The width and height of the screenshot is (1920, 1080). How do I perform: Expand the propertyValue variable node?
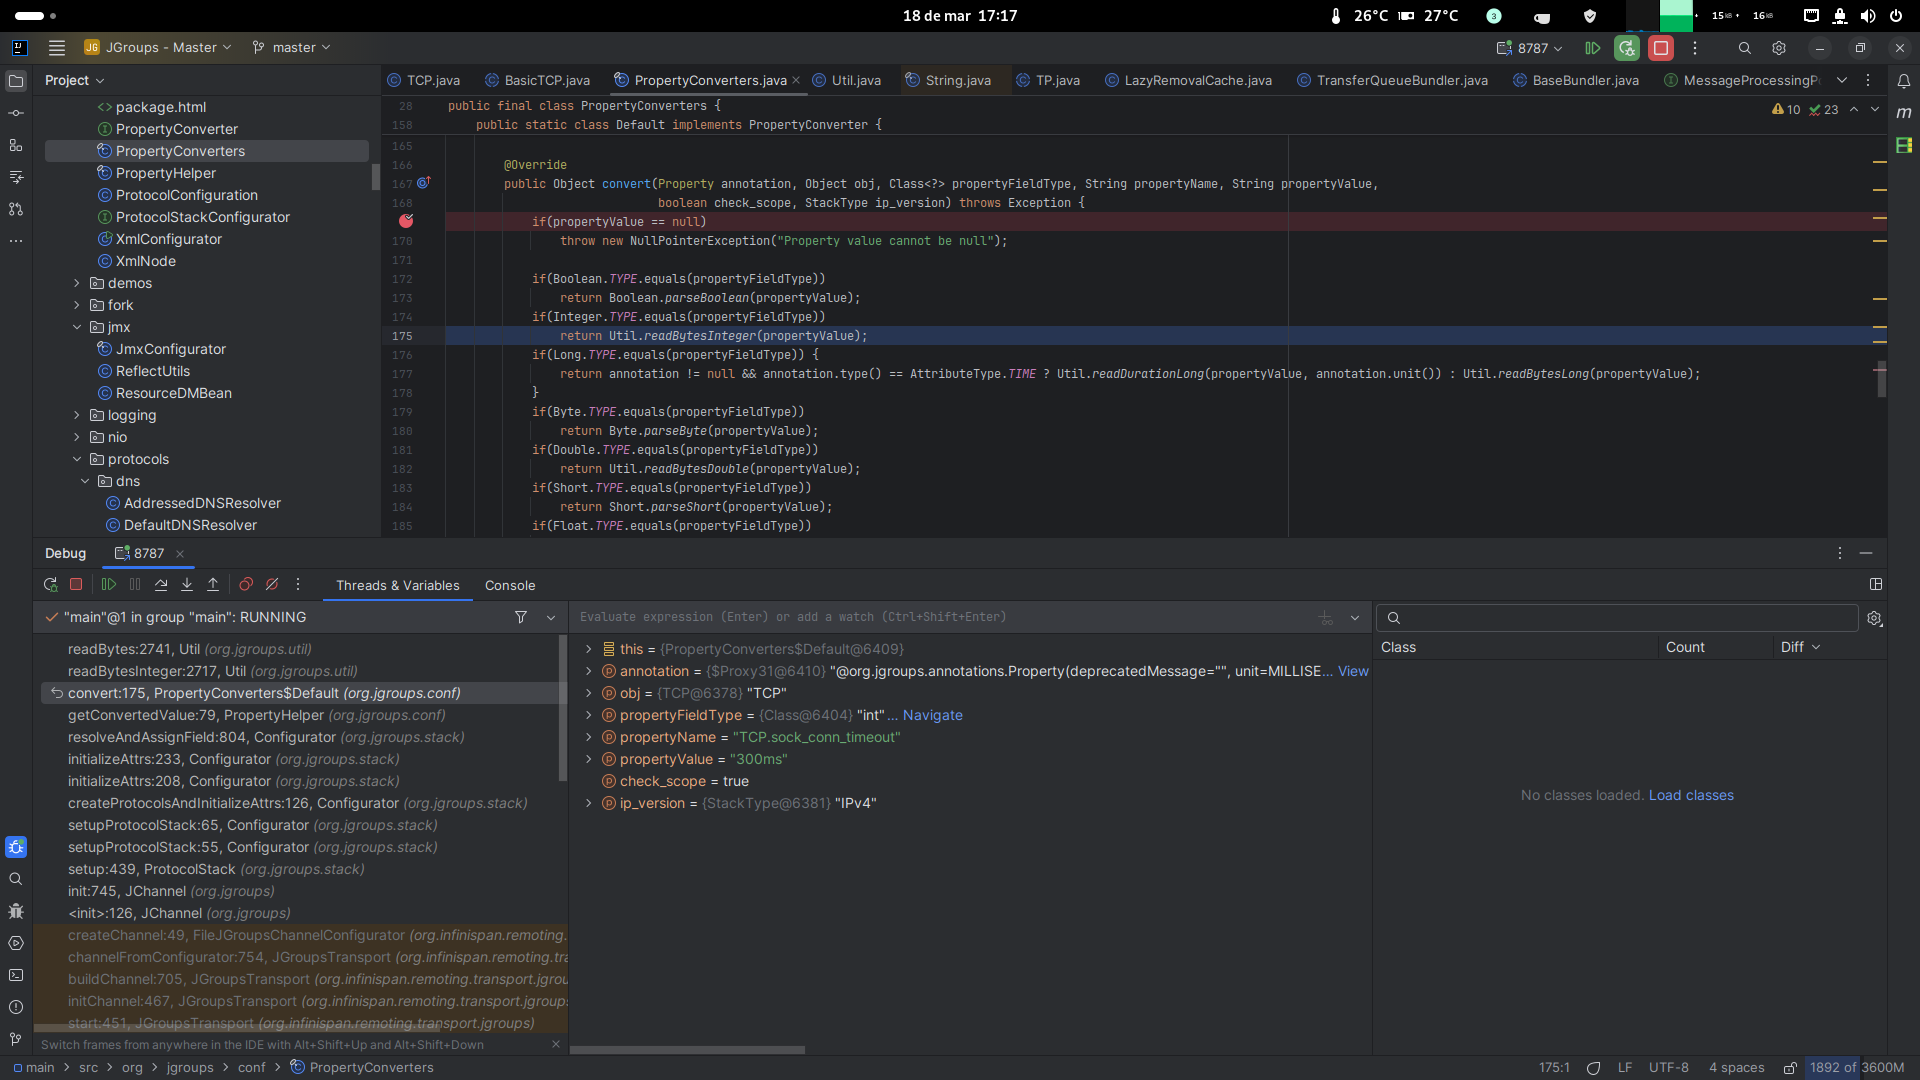tap(589, 759)
